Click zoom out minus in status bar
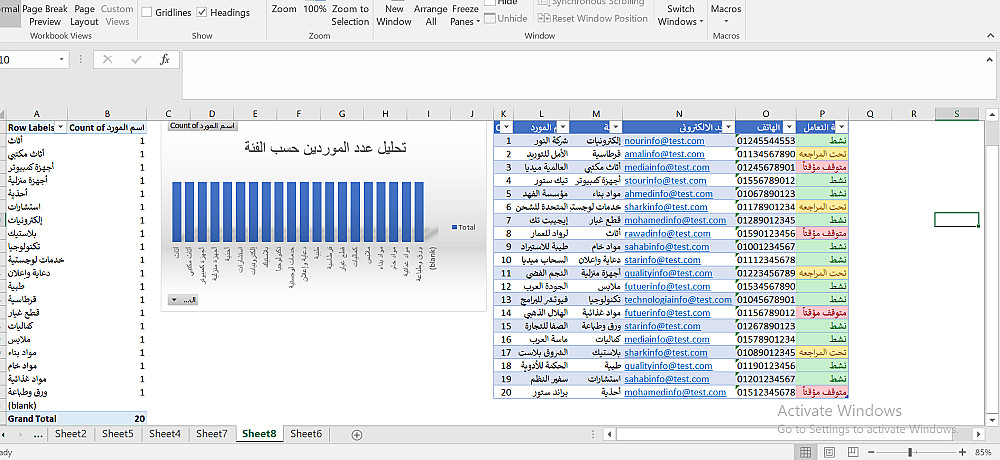This screenshot has height=460, width=1000. click(x=869, y=452)
